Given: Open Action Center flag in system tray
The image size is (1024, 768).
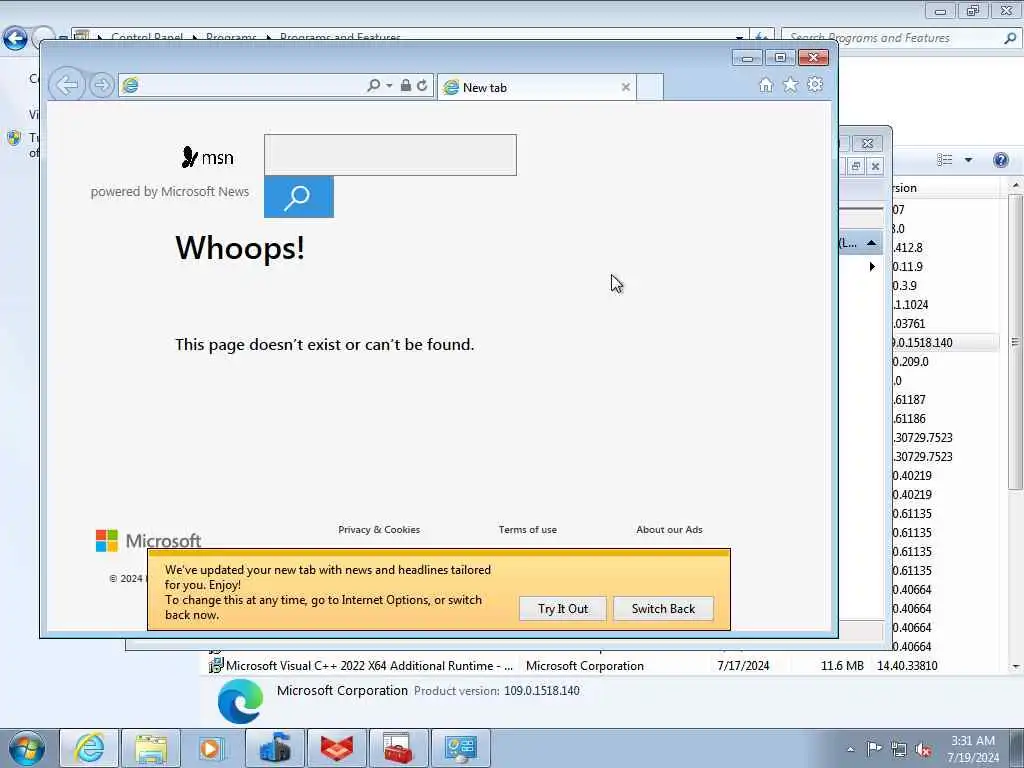Looking at the screenshot, I should pos(874,748).
